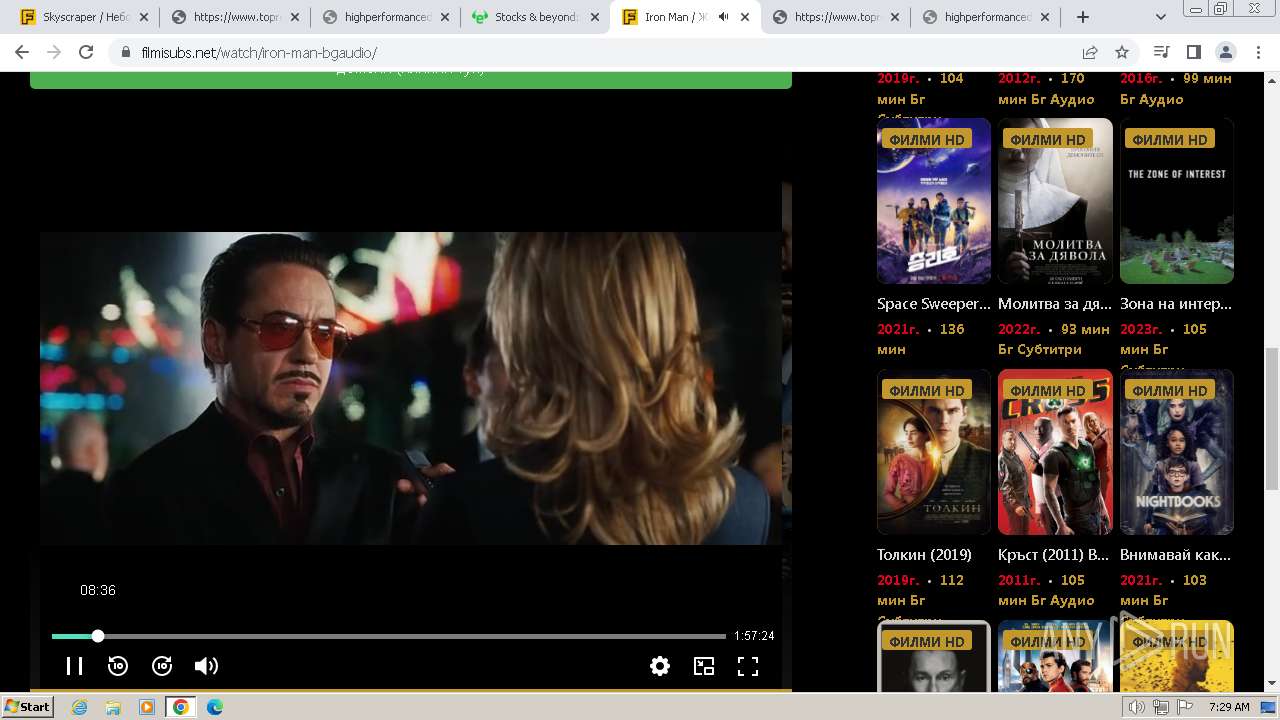Open system tray volume icon
The image size is (1280, 720).
(x=1137, y=707)
